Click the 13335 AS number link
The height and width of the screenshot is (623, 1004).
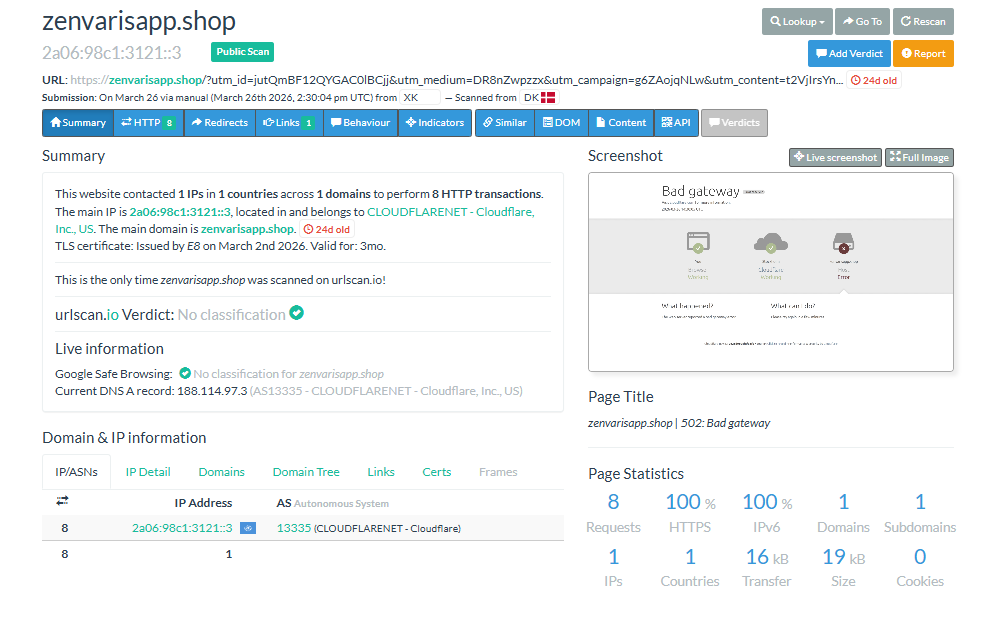294,528
